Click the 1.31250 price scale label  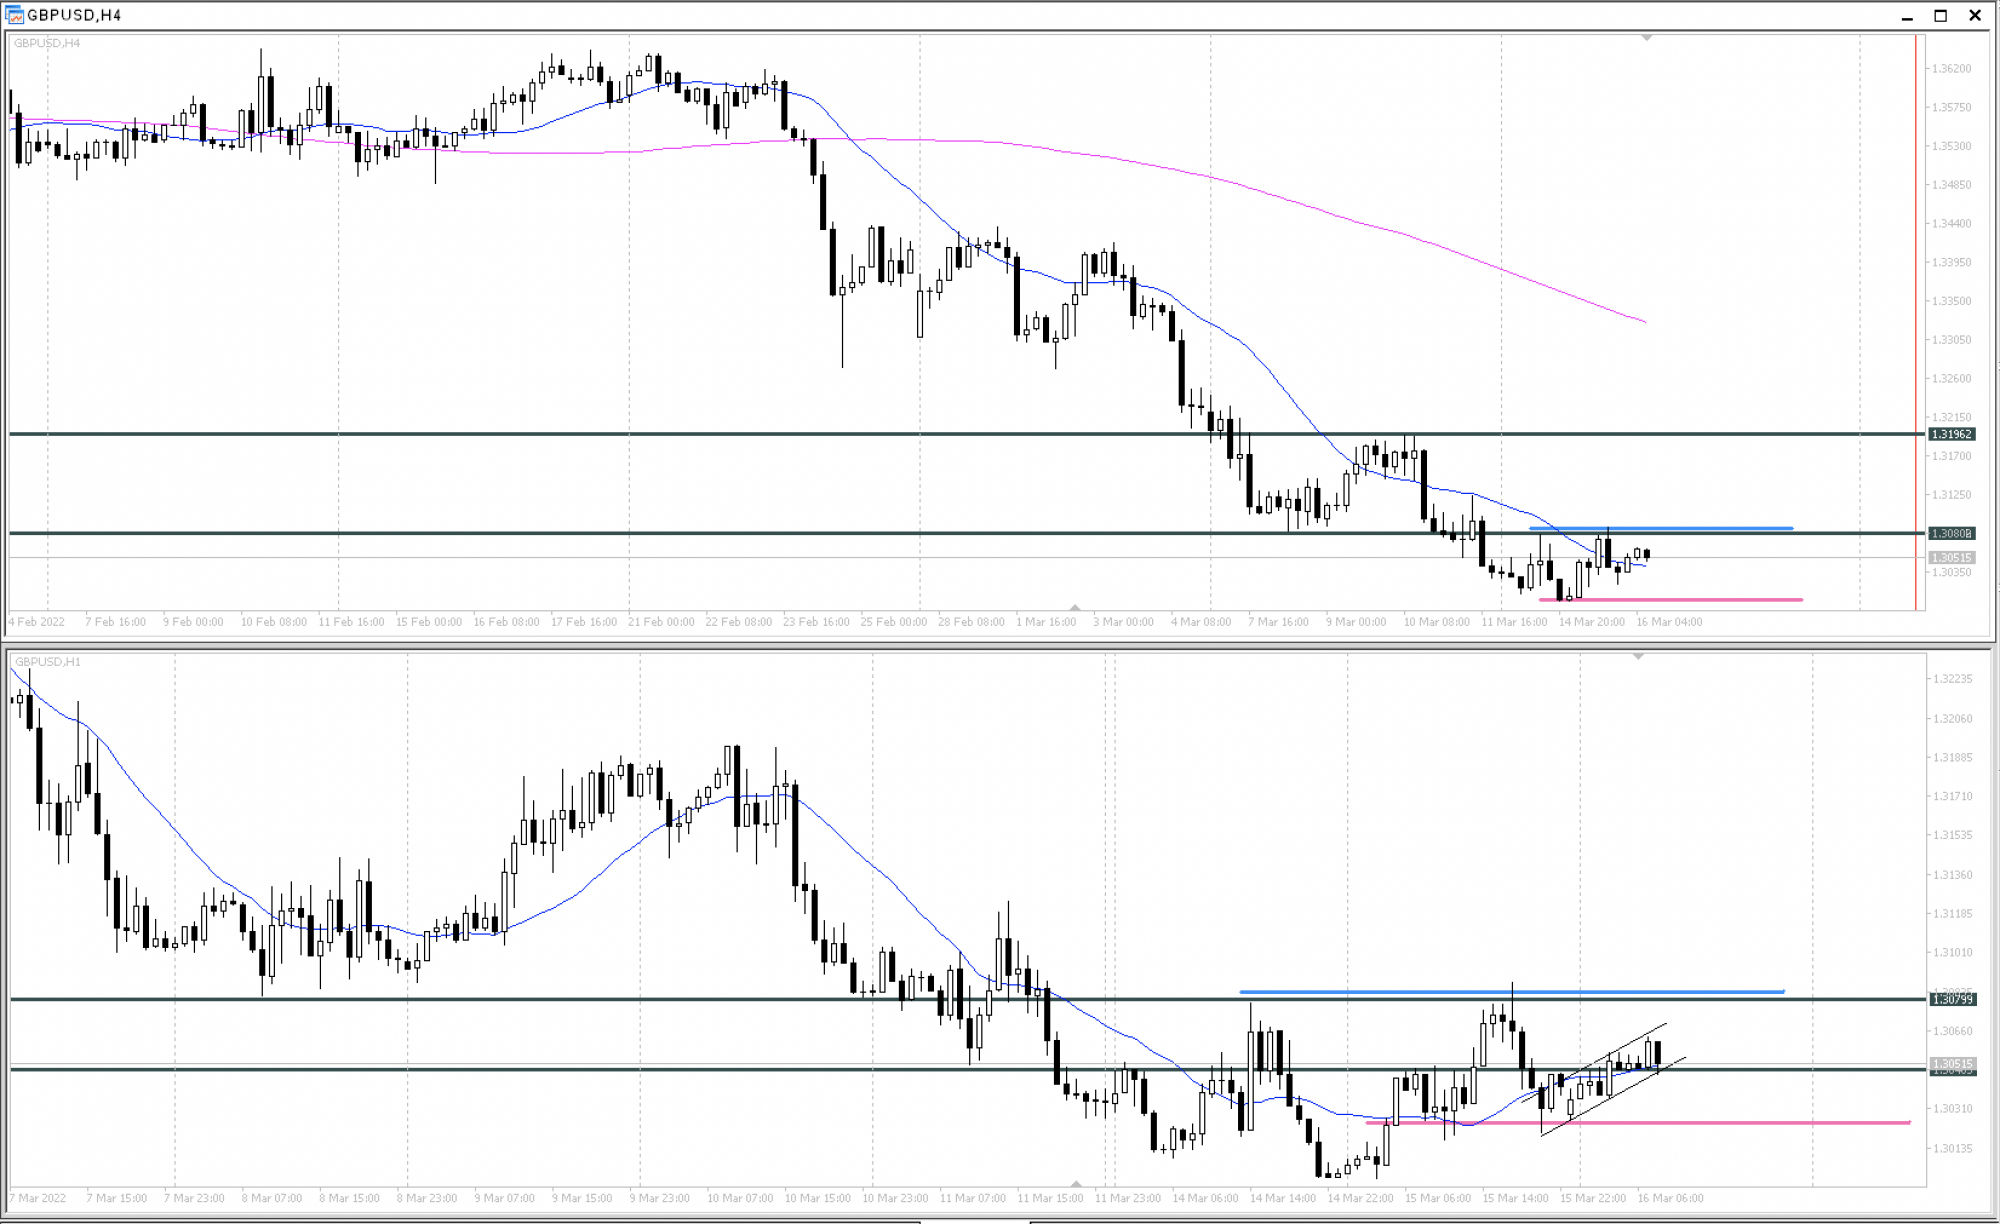(x=1951, y=495)
